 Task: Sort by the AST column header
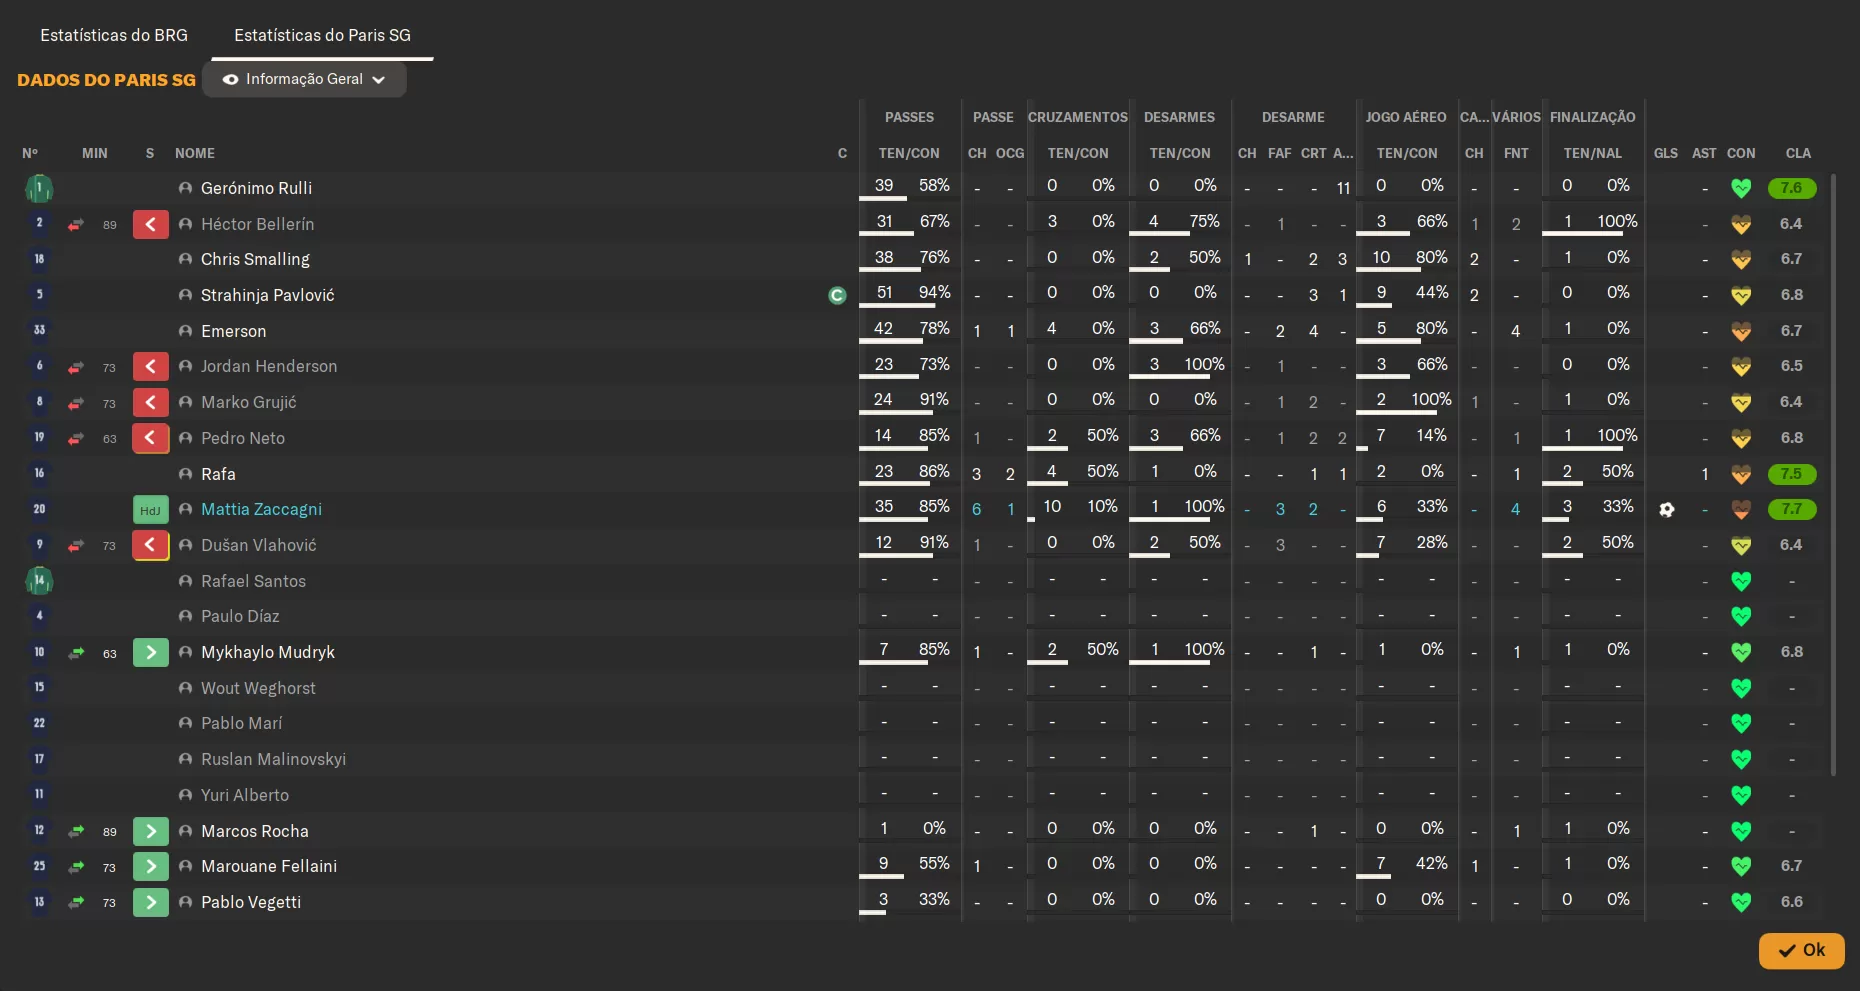(1704, 153)
